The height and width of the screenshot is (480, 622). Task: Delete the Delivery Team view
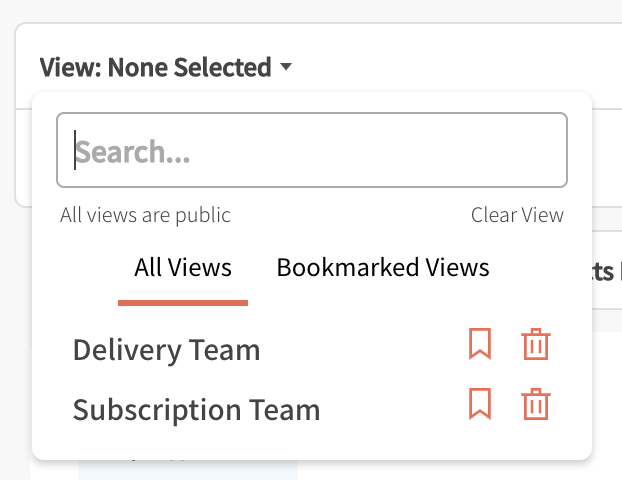[x=536, y=345]
